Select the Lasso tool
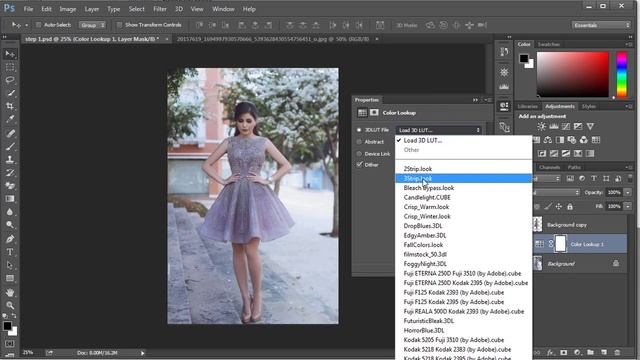Viewport: 640px width, 360px height. tap(10, 80)
